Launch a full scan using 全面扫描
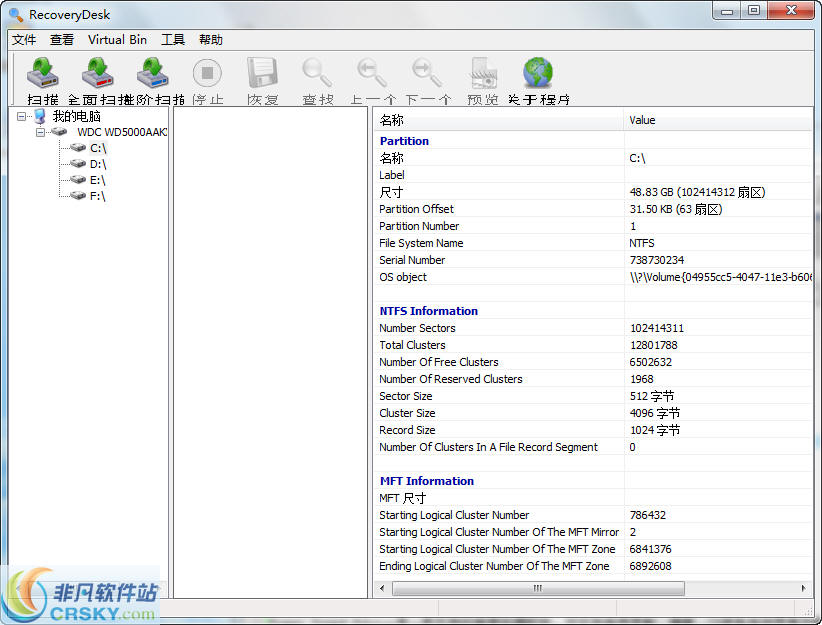822x625 pixels. pos(96,72)
